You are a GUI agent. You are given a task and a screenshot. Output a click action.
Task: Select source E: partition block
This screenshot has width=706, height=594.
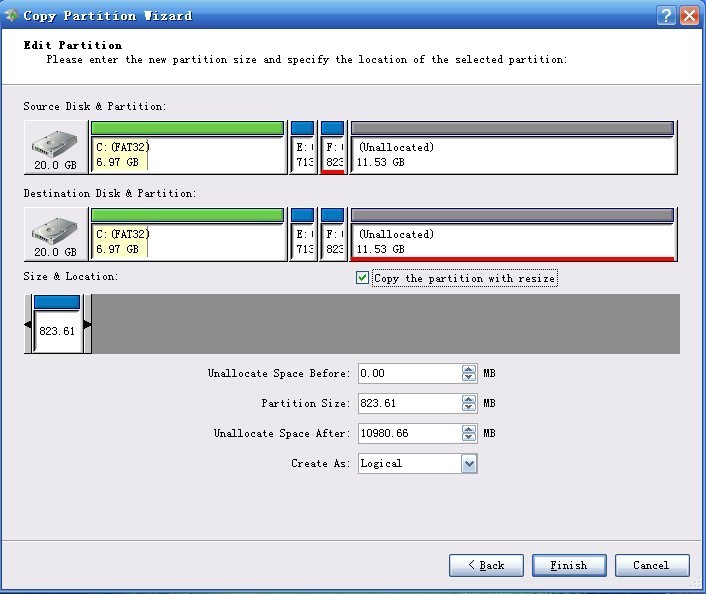(302, 148)
